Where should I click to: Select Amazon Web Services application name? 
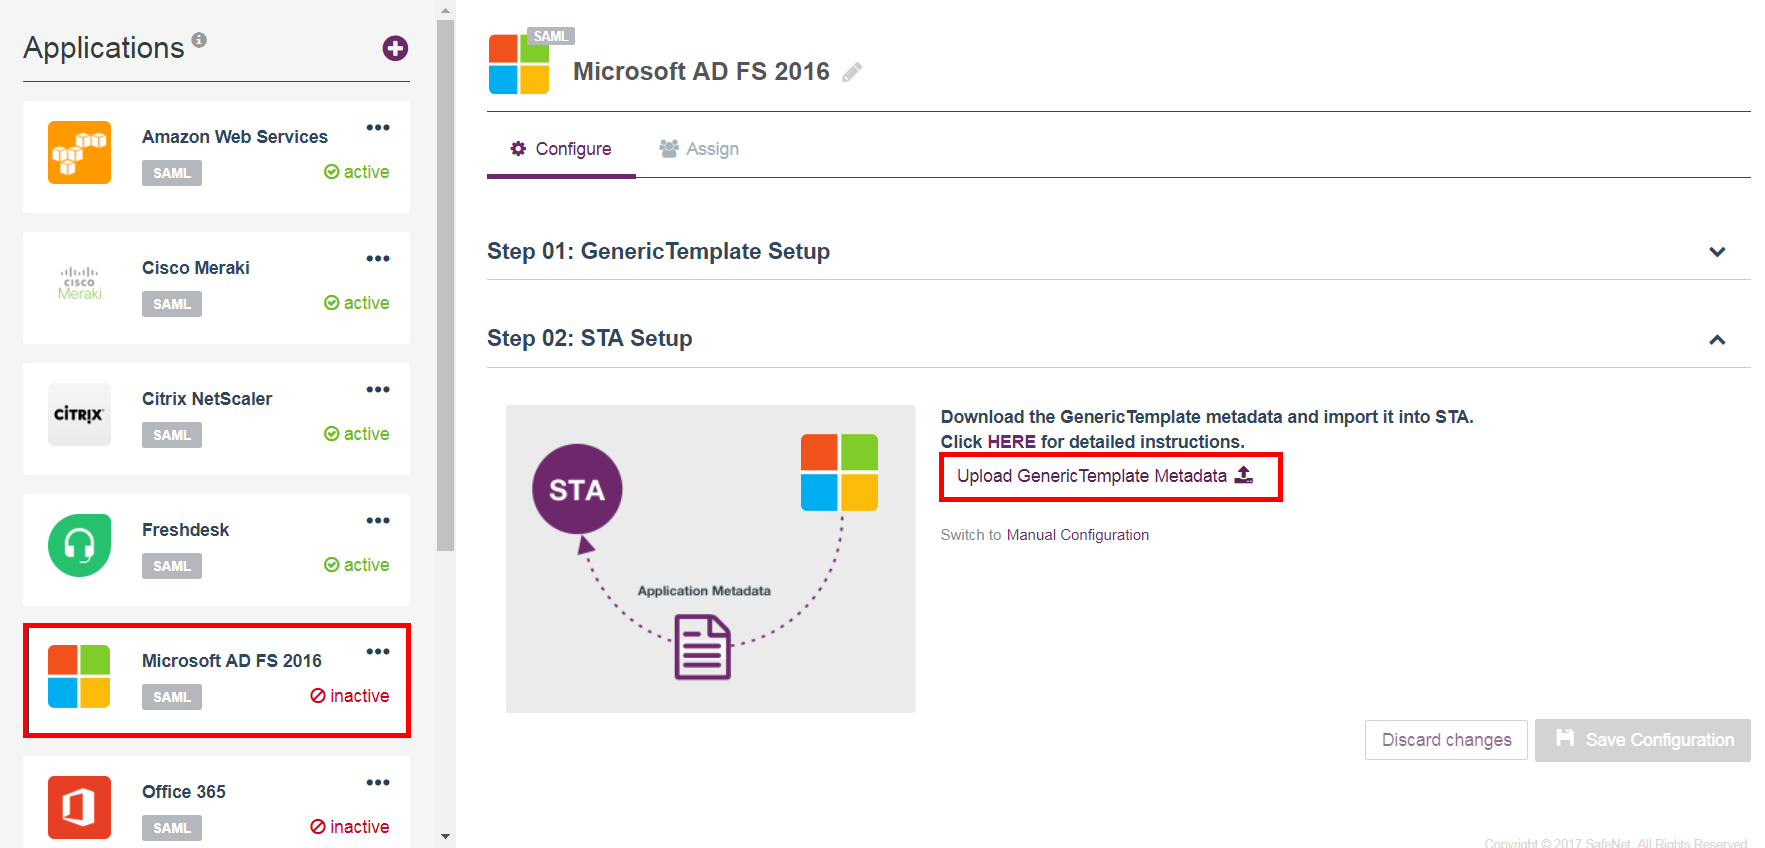coord(235,137)
